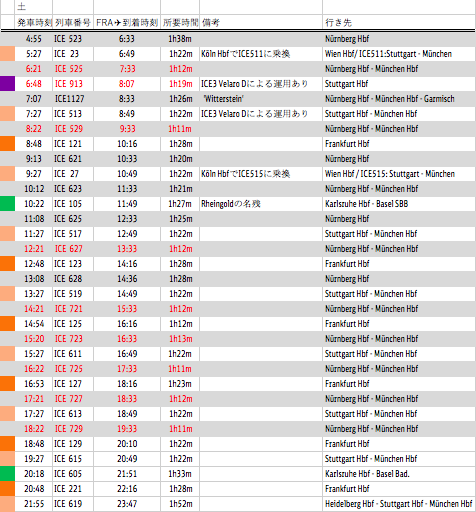The width and height of the screenshot is (476, 512).
Task: Click remark Rheingoldの名残
Action: 230,204
